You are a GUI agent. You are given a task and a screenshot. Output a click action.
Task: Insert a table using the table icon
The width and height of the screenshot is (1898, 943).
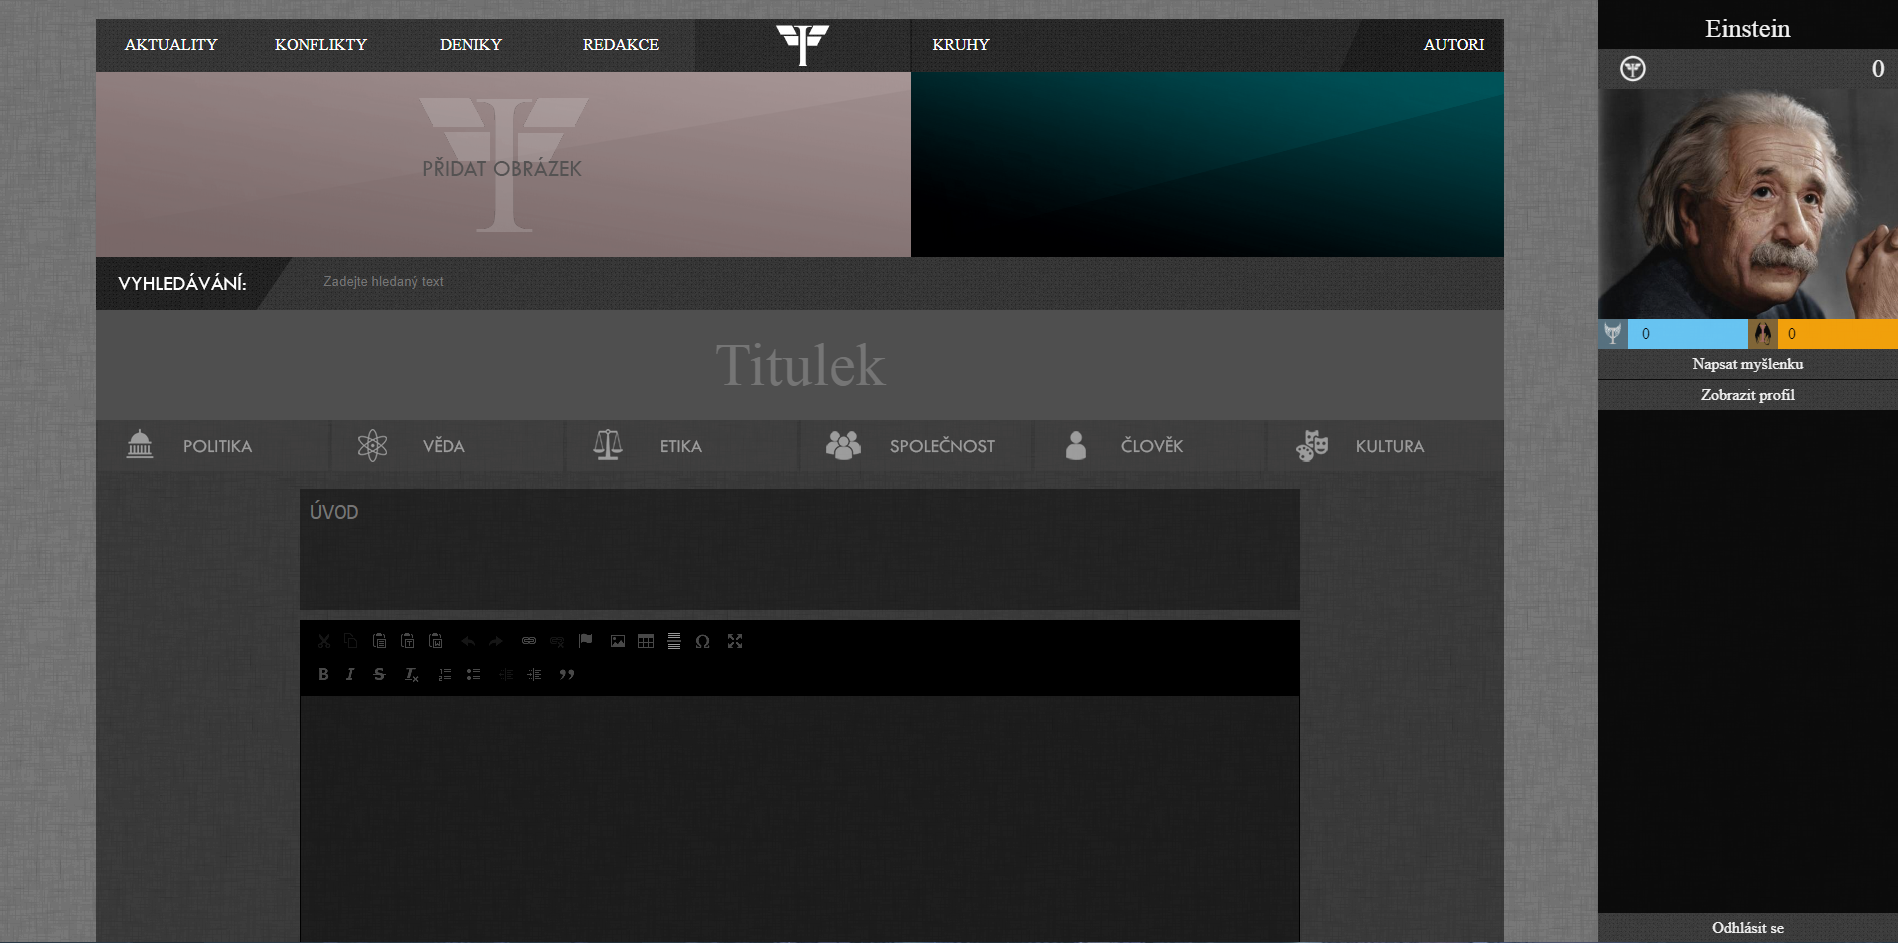coord(646,641)
